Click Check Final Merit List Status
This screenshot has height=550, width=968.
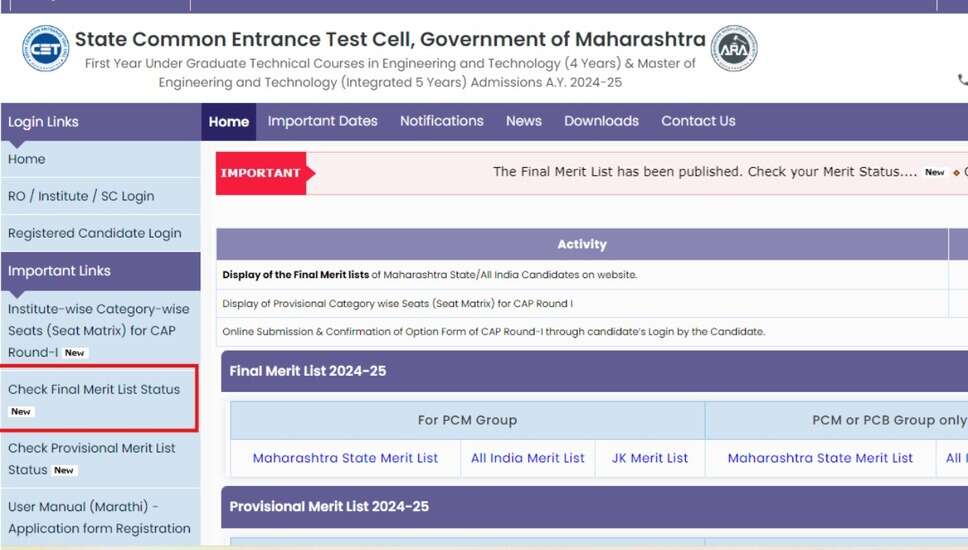(94, 390)
